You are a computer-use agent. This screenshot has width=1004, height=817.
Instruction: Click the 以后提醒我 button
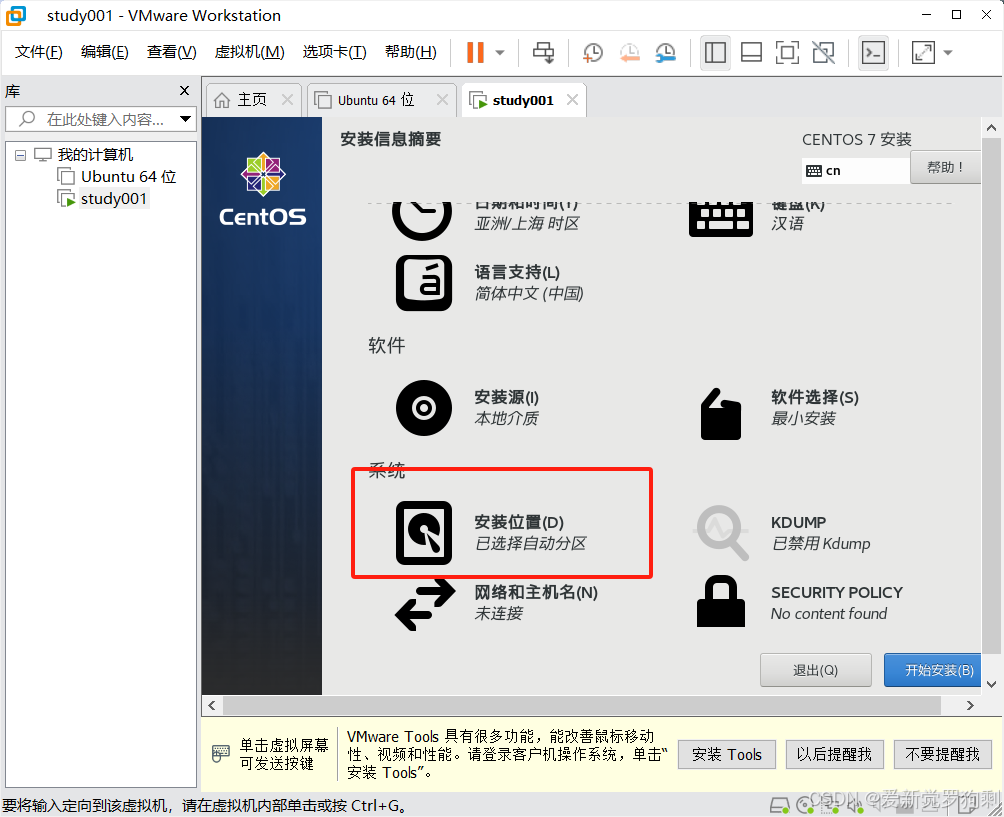coord(834,755)
